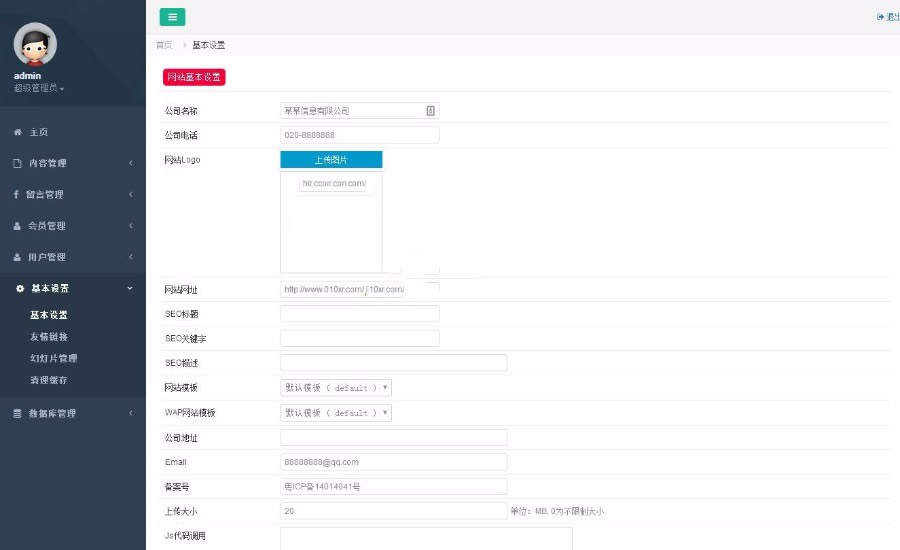Expand the chevron on 会员管理 row
900x550 pixels.
coord(131,226)
